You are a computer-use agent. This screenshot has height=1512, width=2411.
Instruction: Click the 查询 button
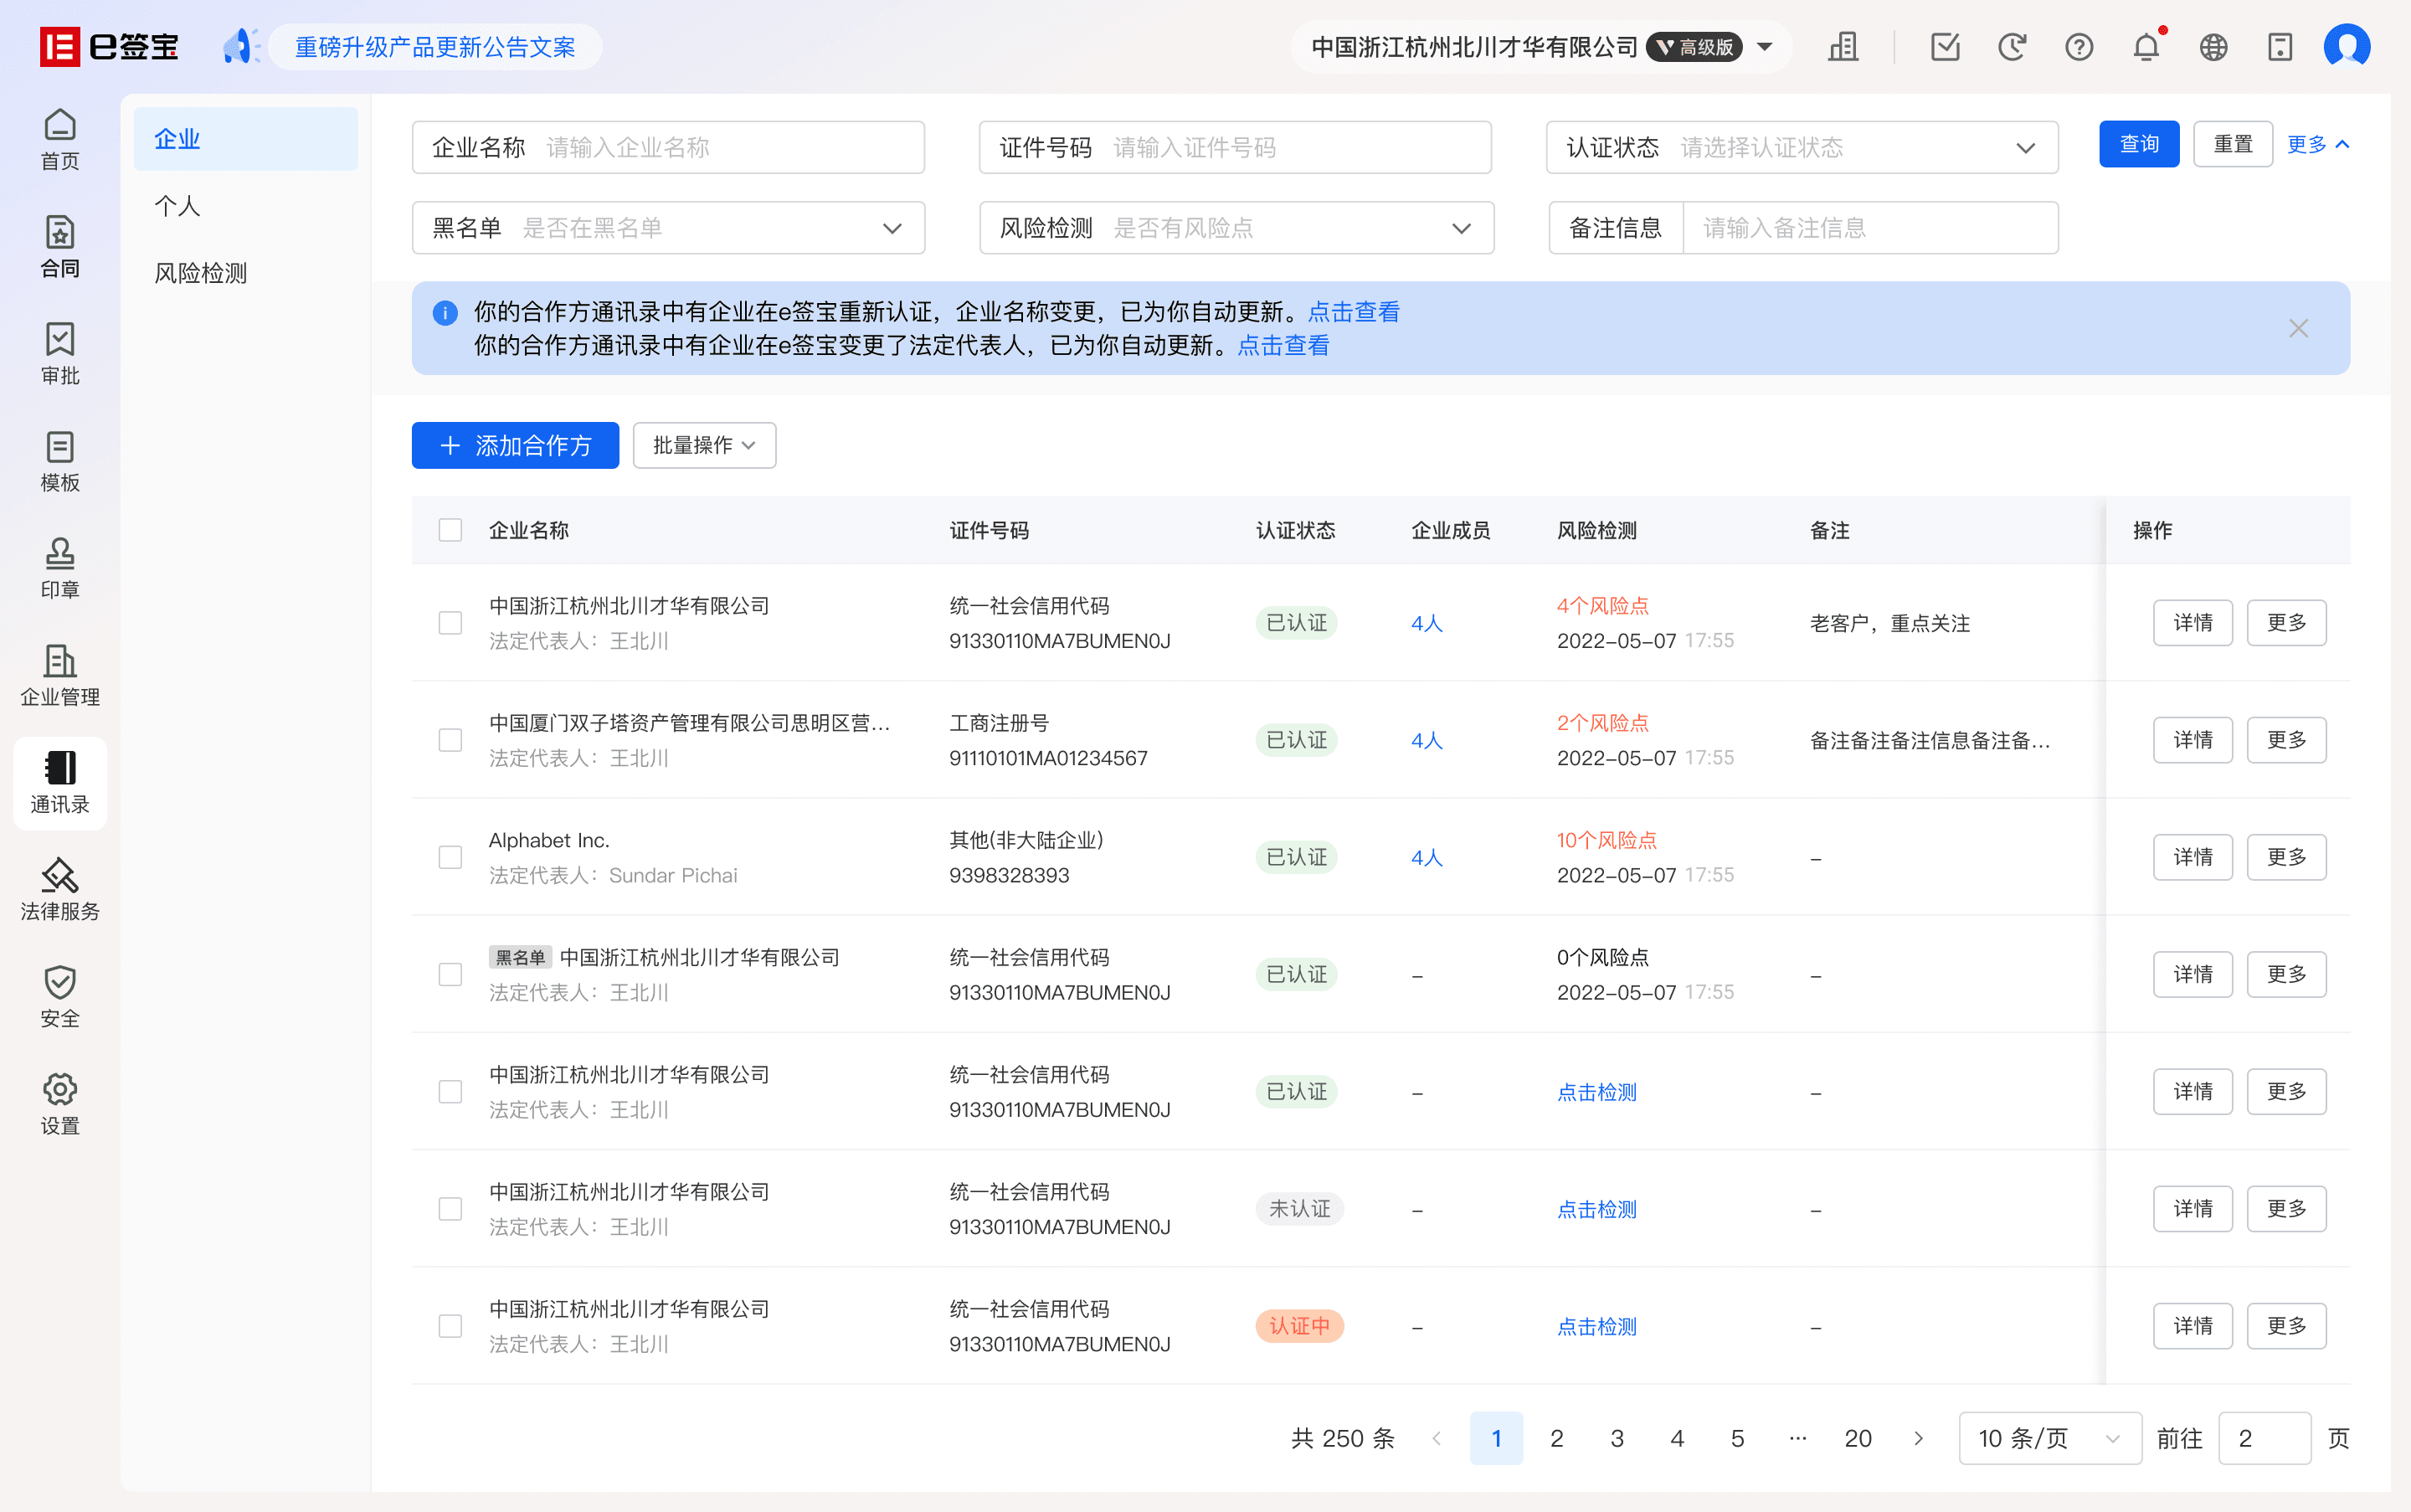click(2139, 144)
